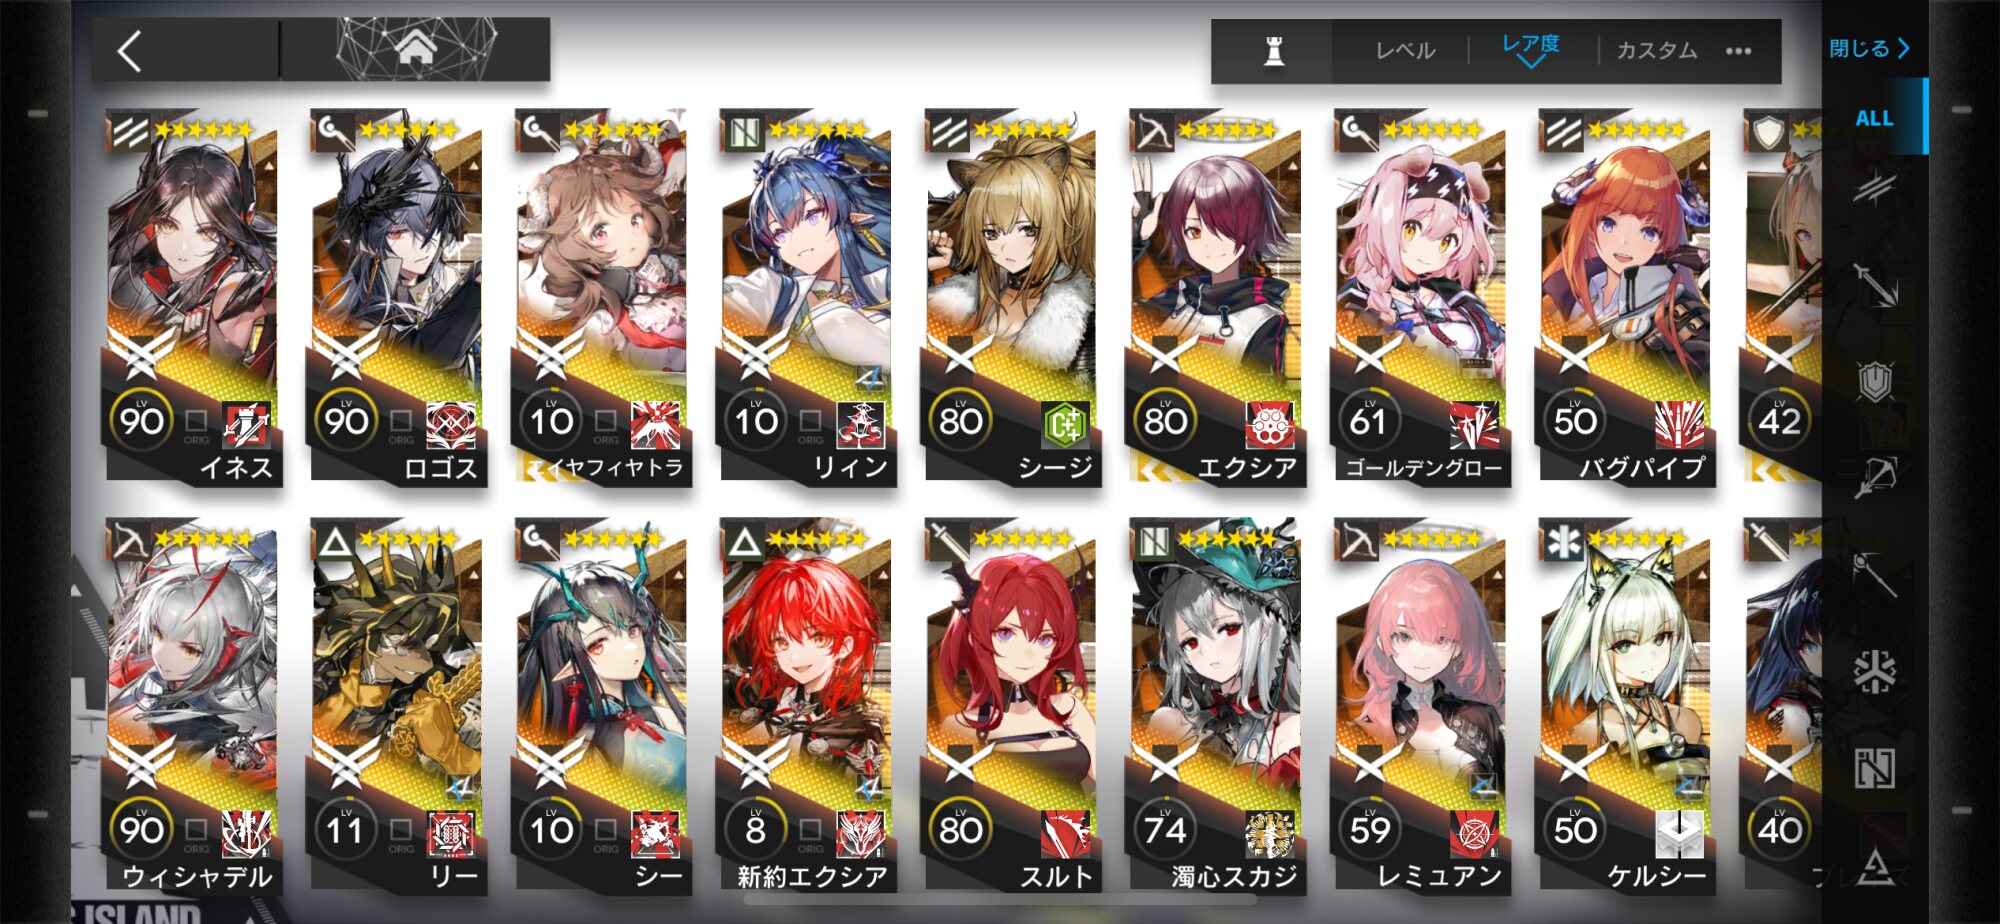This screenshot has width=2000, height=924.
Task: Open the home menu icon
Action: [415, 48]
